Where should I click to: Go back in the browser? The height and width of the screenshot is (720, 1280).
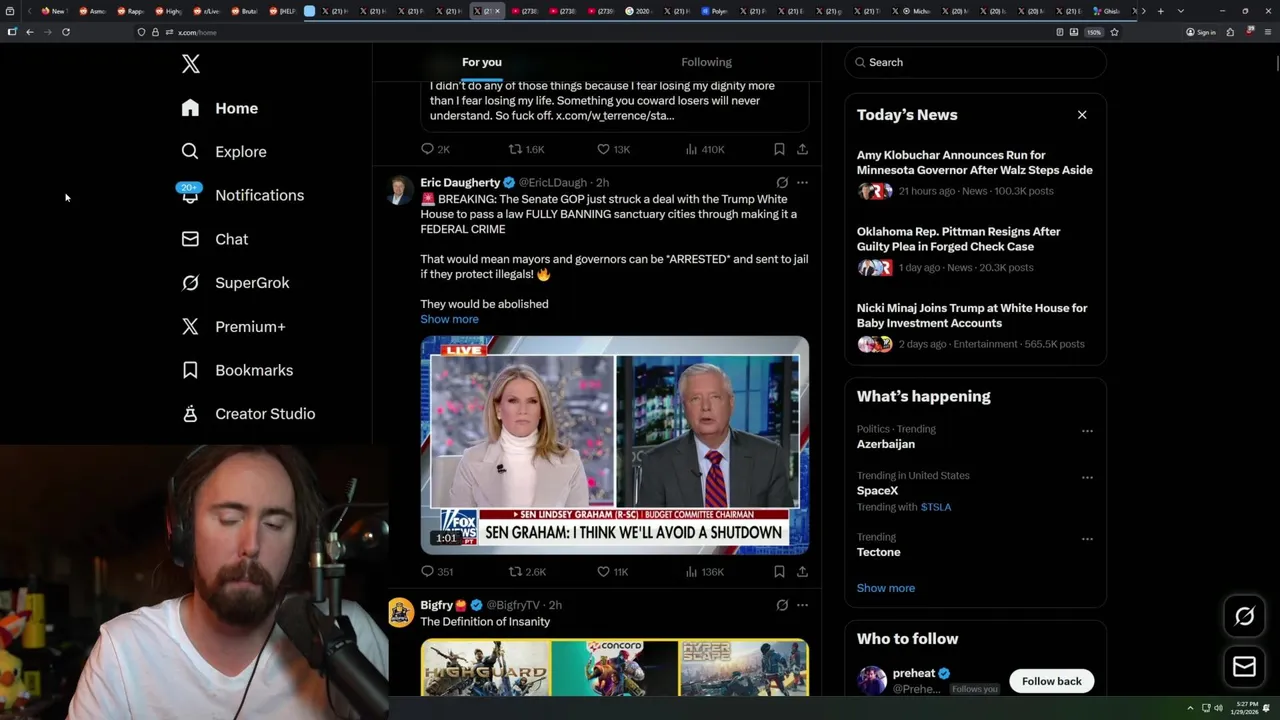[30, 32]
